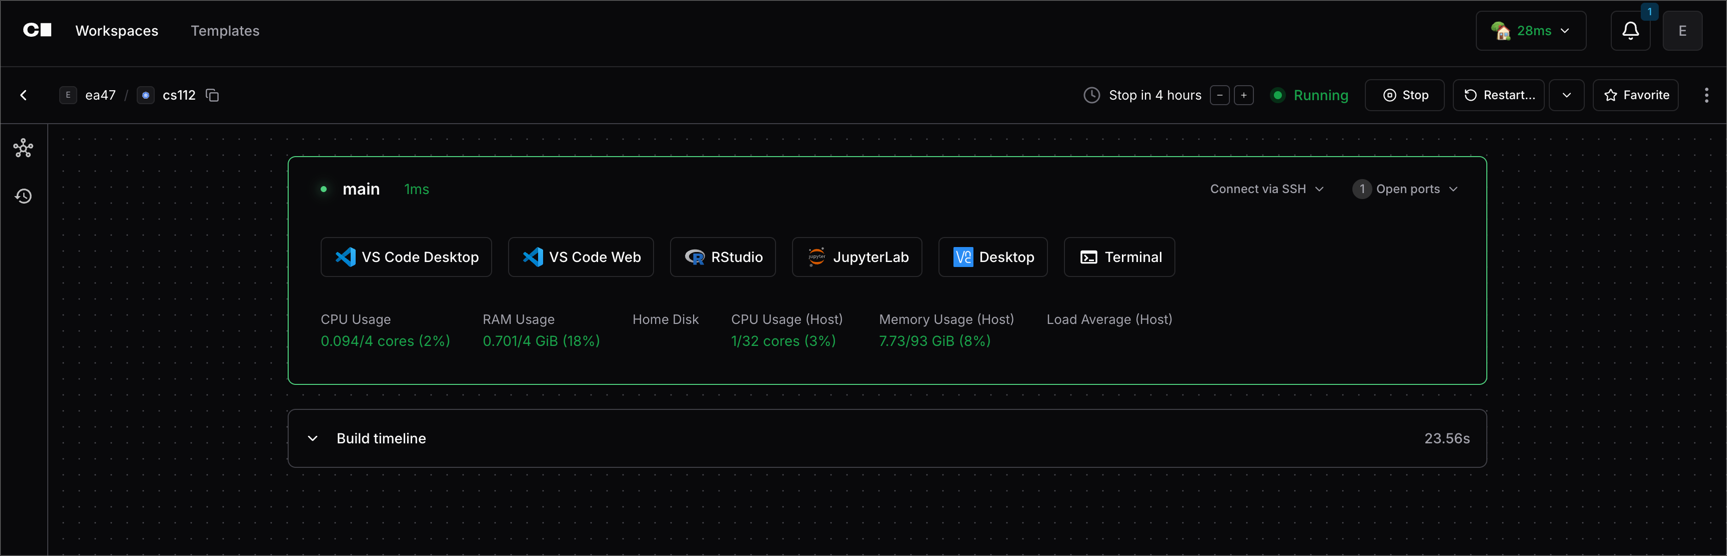This screenshot has height=556, width=1727.
Task: Increase stop time with plus button
Action: click(1243, 95)
